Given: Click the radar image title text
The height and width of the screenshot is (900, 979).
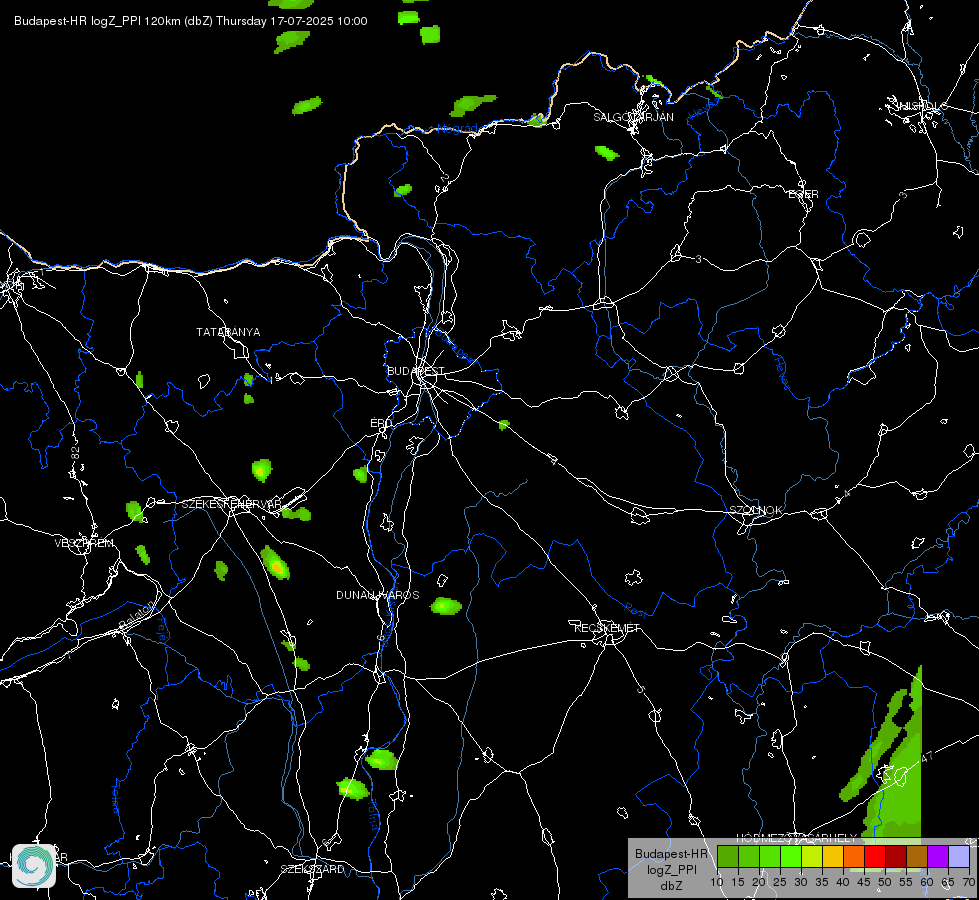Looking at the screenshot, I should pyautogui.click(x=190, y=21).
